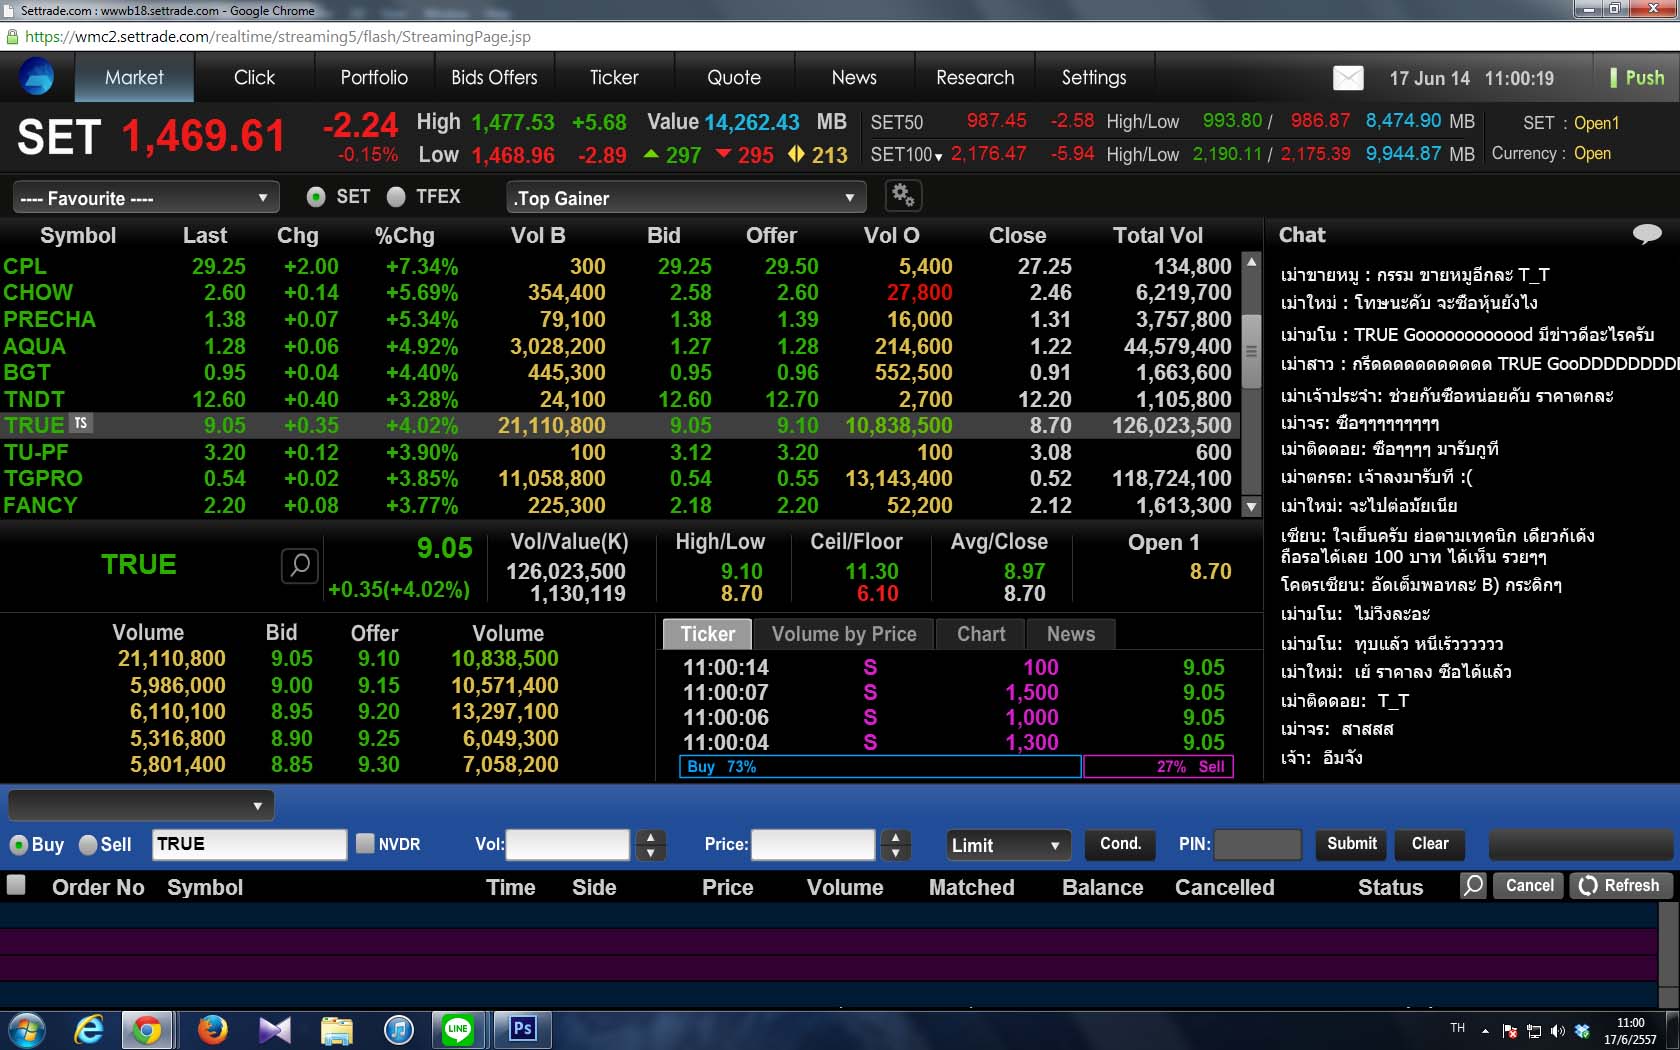
Task: Increase order volume with up arrow
Action: [651, 837]
